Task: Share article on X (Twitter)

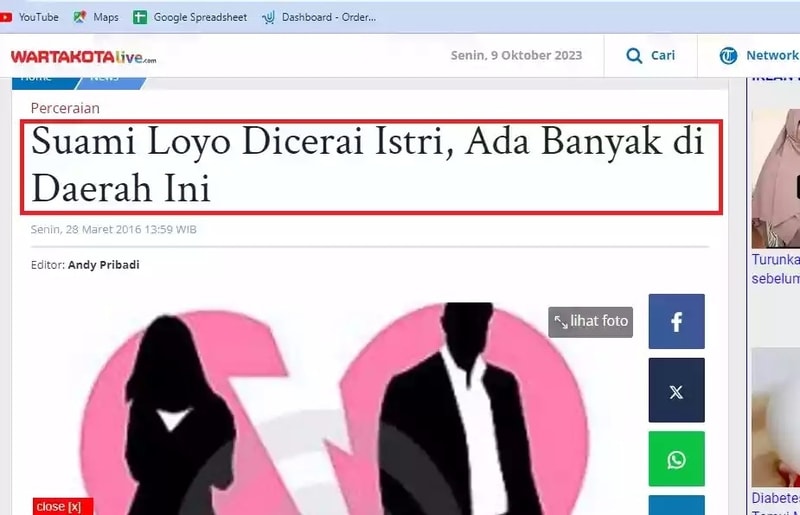Action: (x=677, y=390)
